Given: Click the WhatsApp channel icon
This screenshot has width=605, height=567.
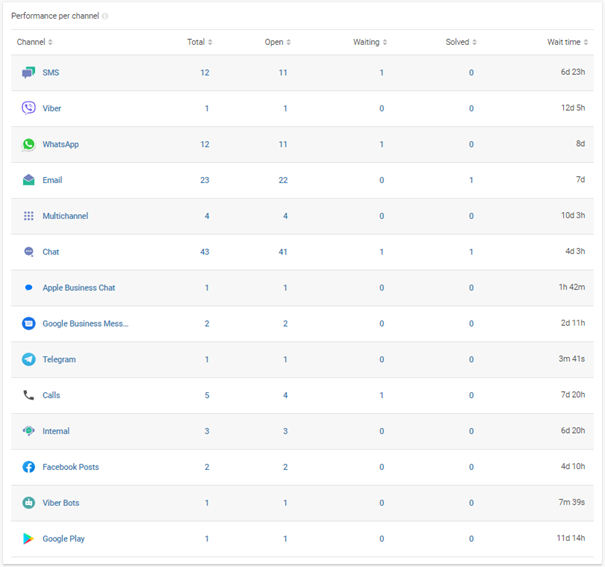Looking at the screenshot, I should (x=28, y=144).
